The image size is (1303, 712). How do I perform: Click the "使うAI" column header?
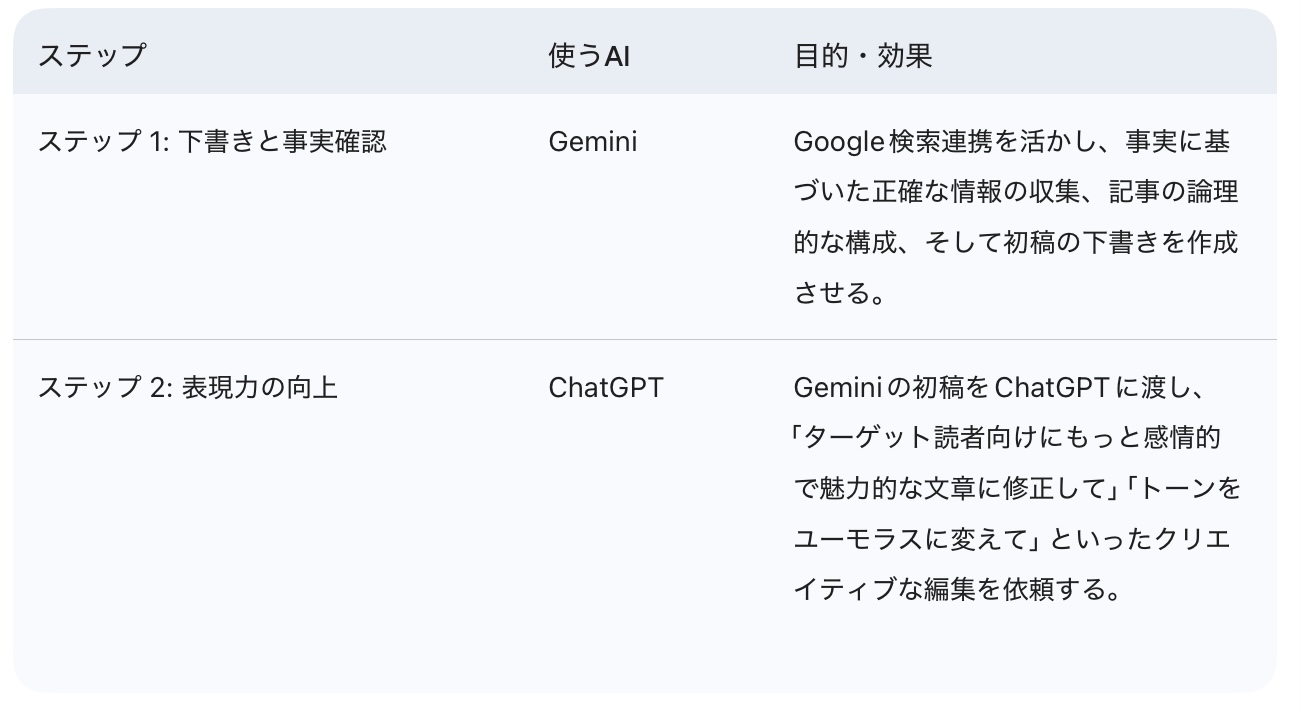(589, 56)
